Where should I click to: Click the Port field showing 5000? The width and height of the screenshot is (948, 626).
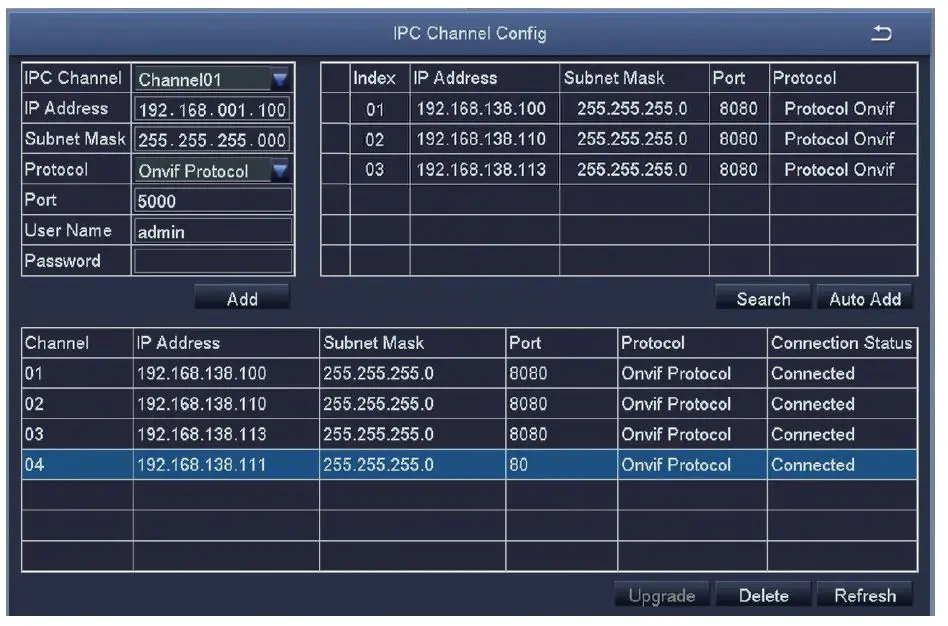click(212, 199)
